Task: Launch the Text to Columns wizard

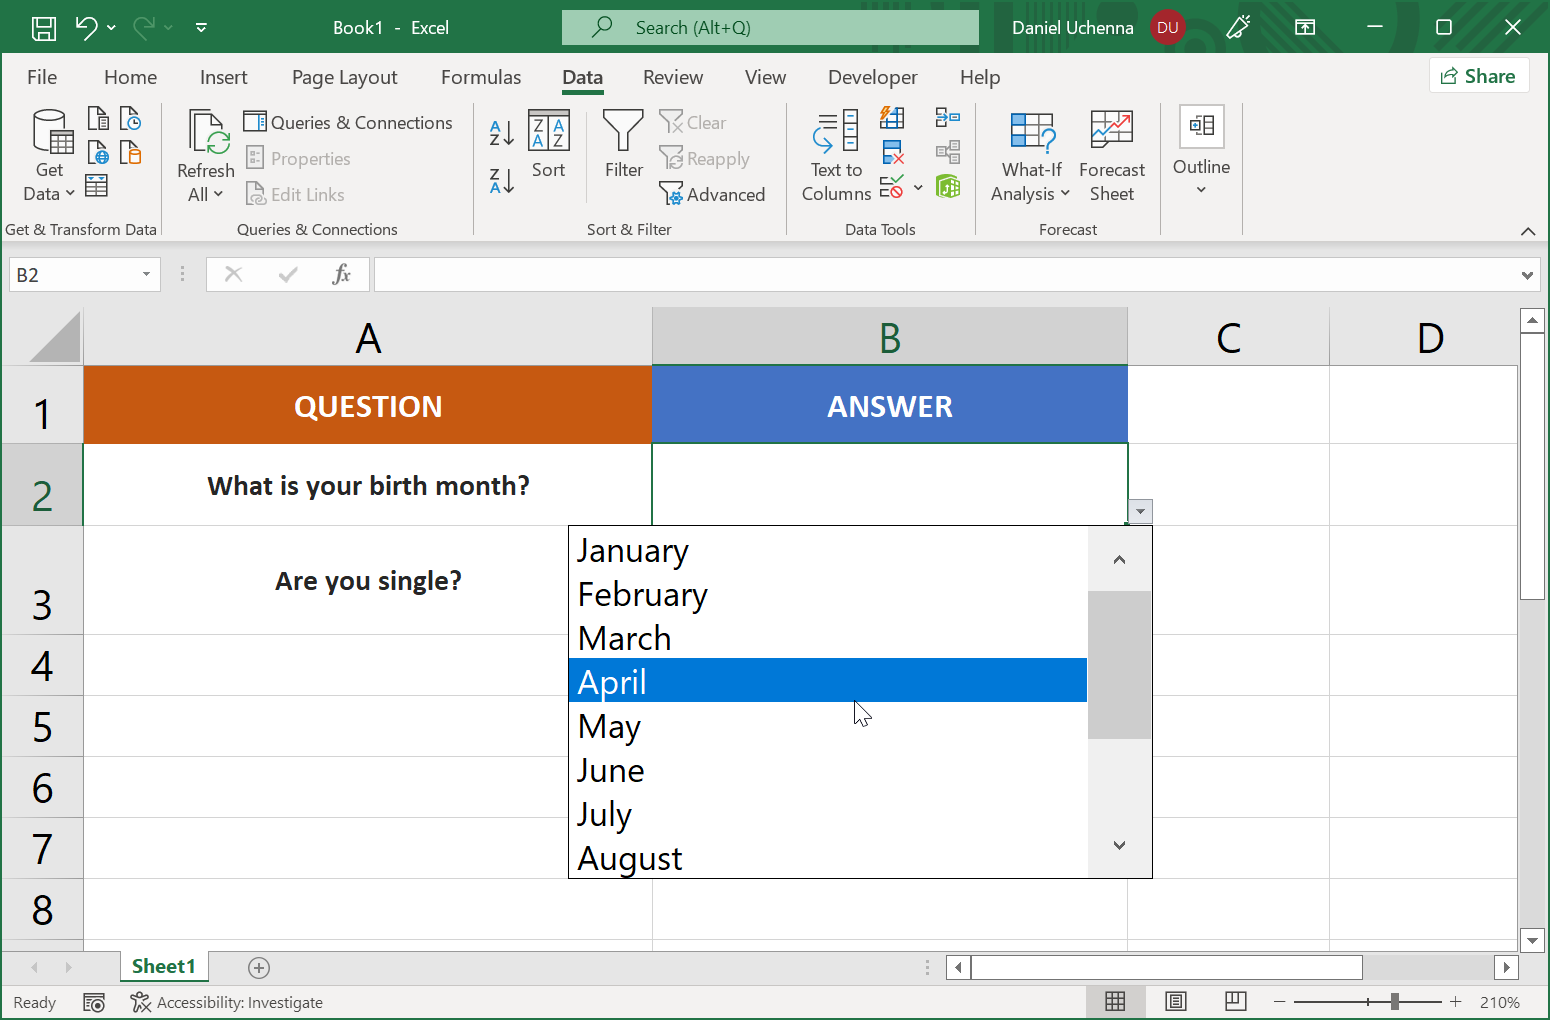Action: (x=836, y=155)
